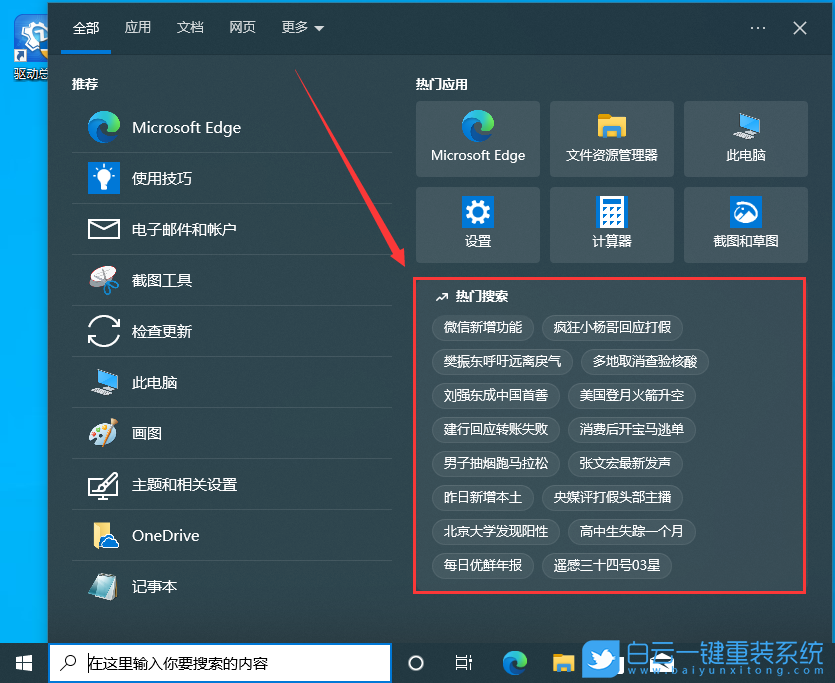
Task: Switch to the 网页 tab
Action: 243,28
